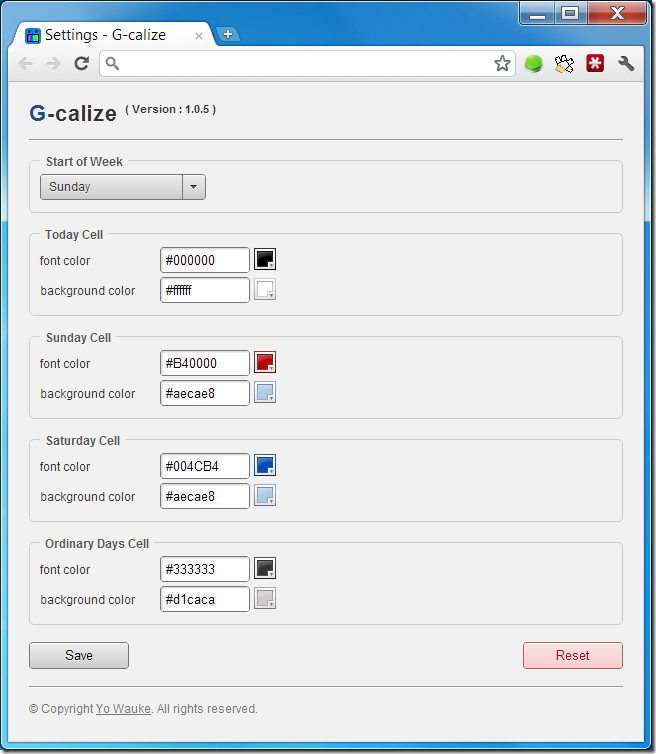This screenshot has width=656, height=754.
Task: Open Sunday Cell red font color swatch
Action: [265, 362]
